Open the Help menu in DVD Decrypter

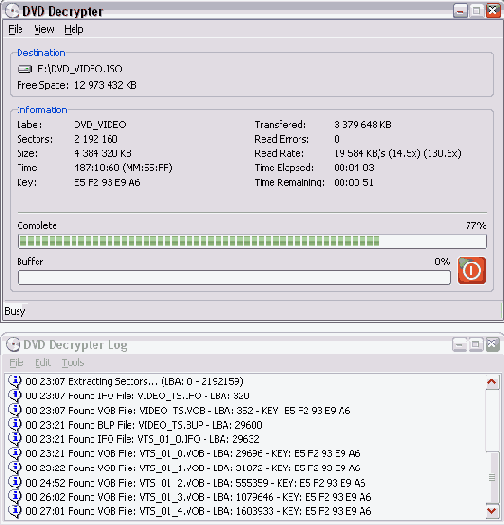tap(74, 29)
